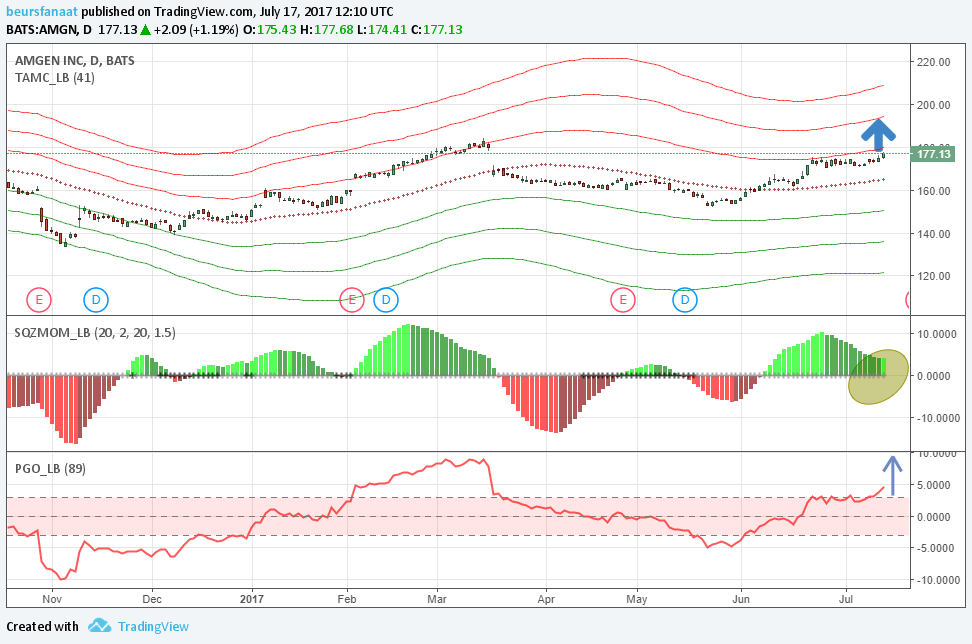972x644 pixels.
Task: Click the 220.00 price axis label
Action: coord(934,62)
